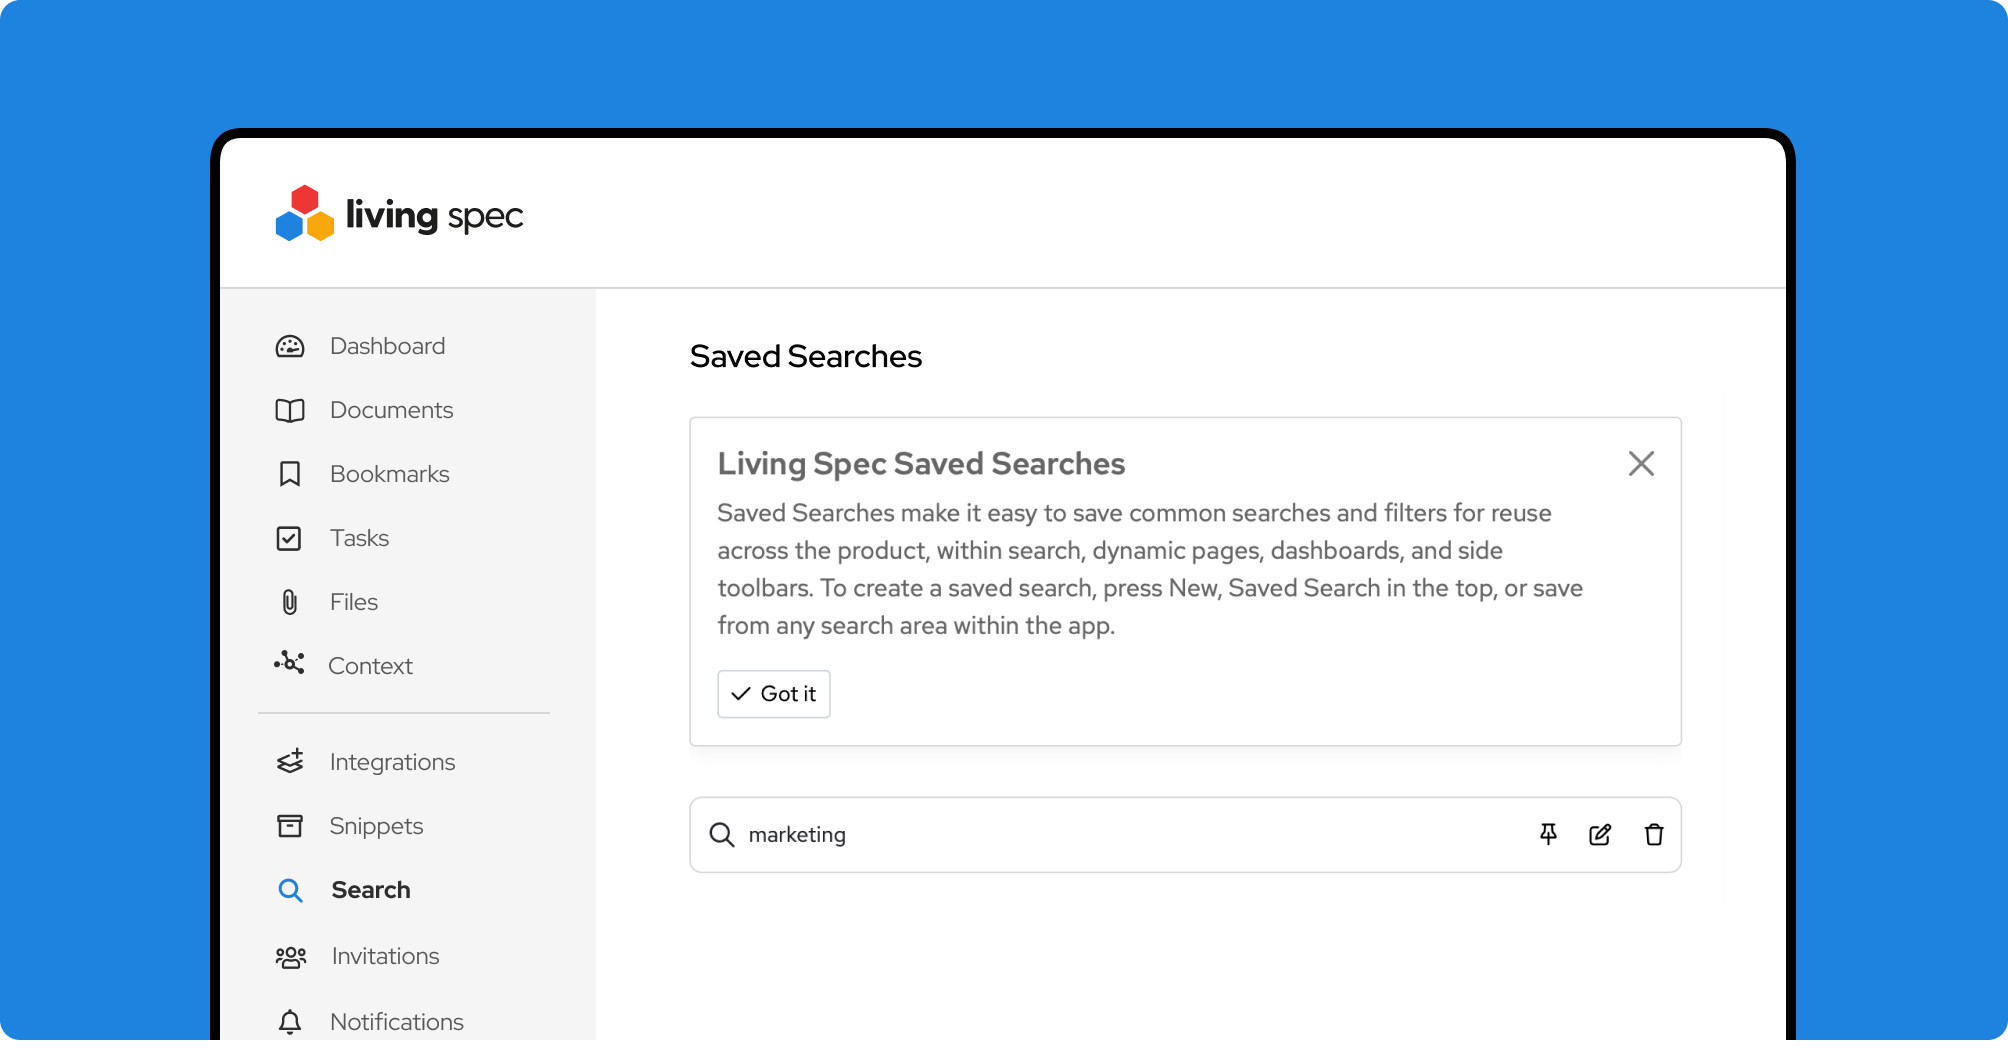The height and width of the screenshot is (1054, 2008).
Task: Go to Integrations page
Action: 392,762
